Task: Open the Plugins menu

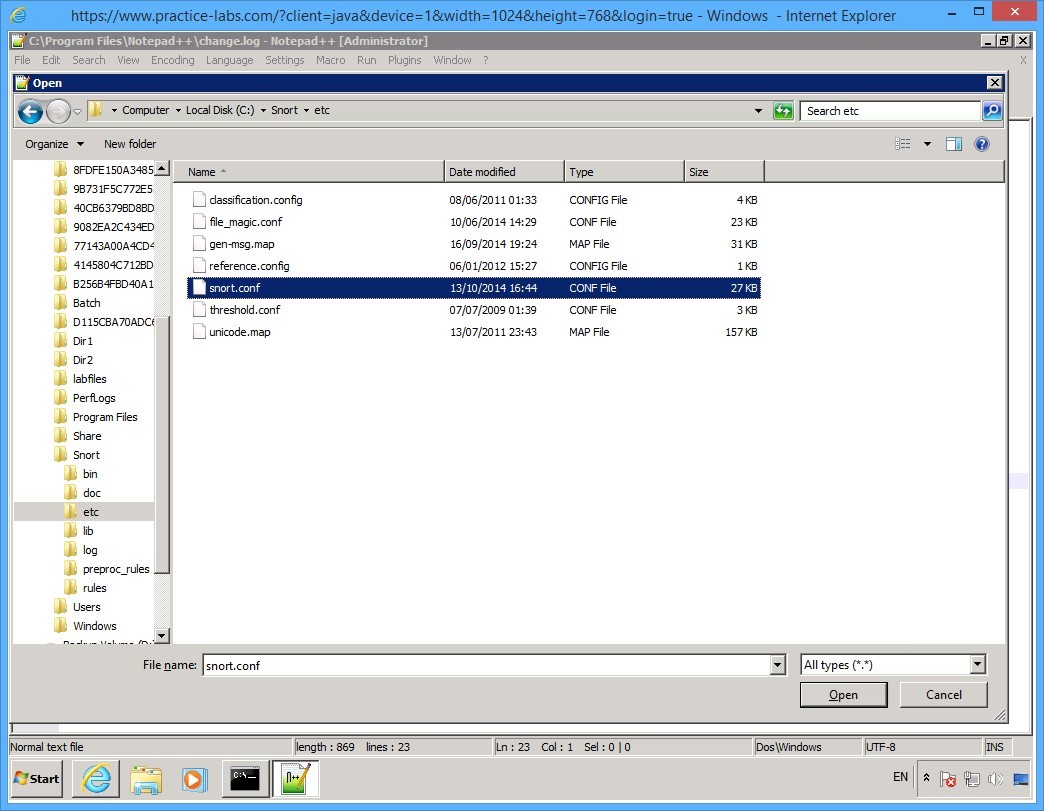Action: (x=404, y=60)
